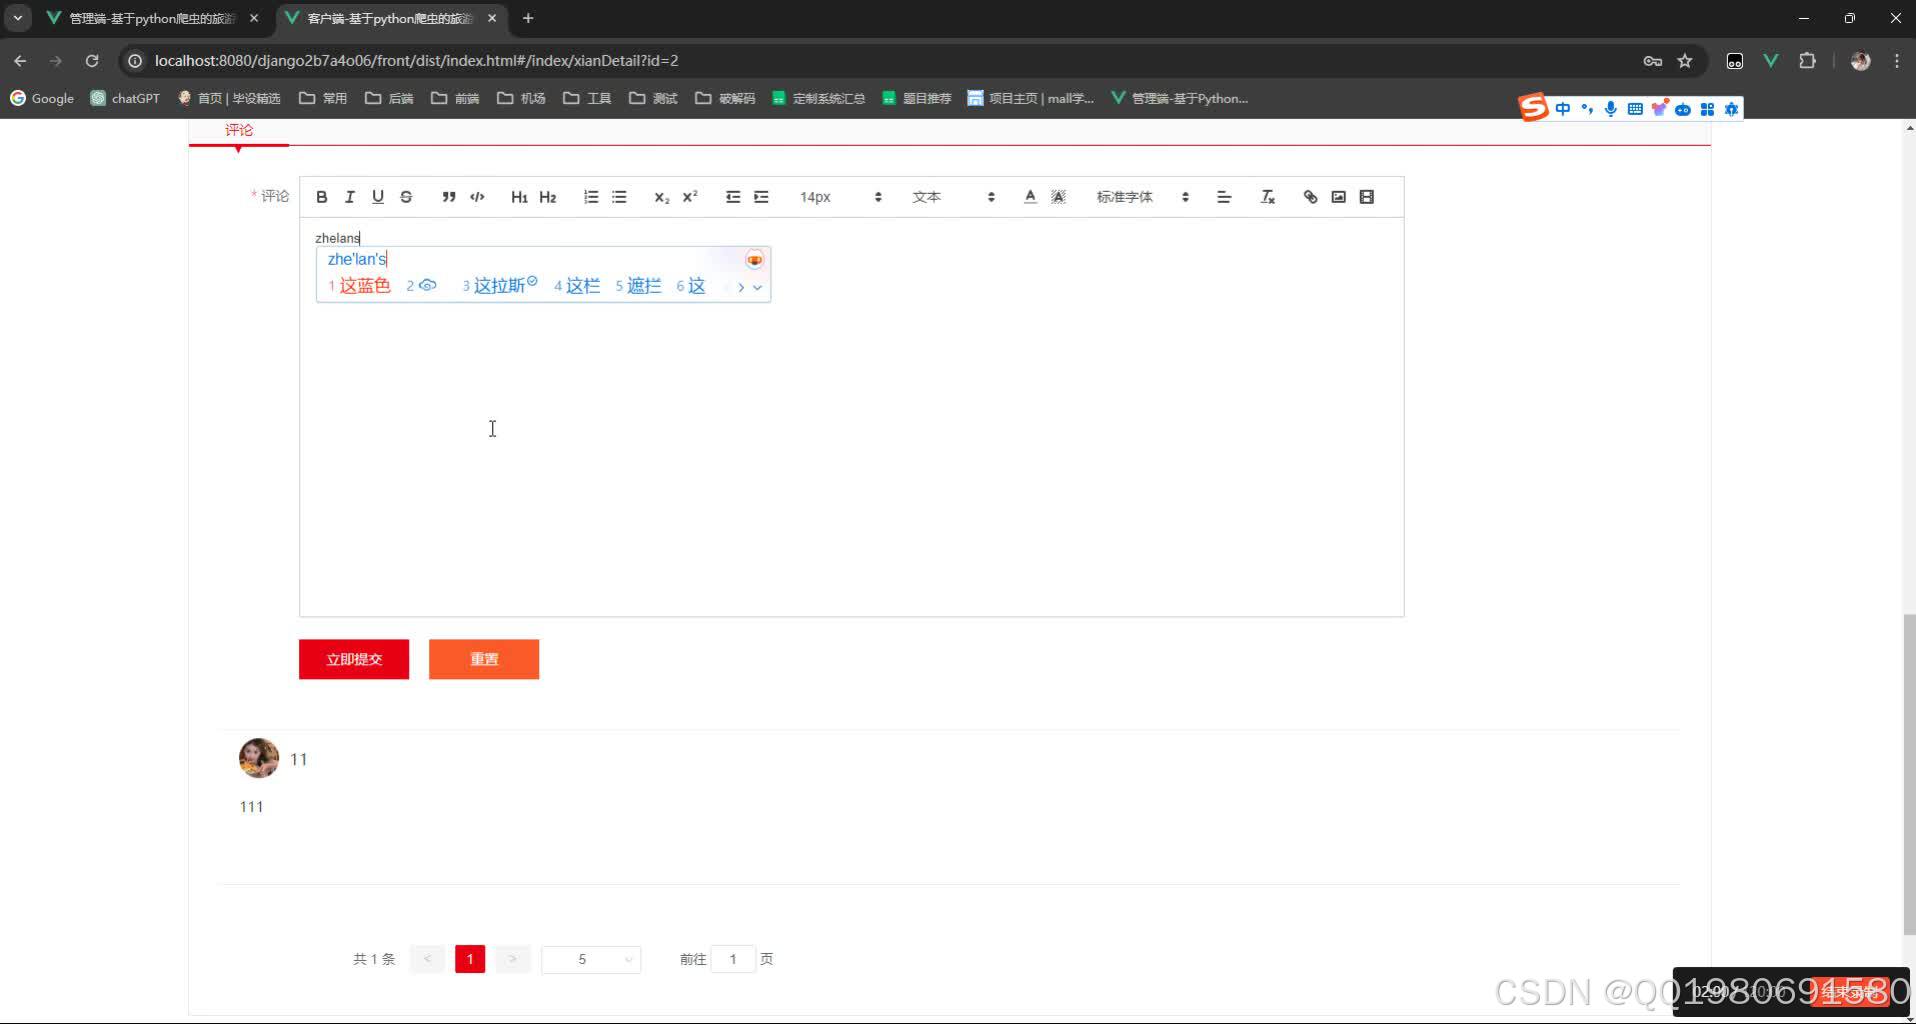
Task: Insert an ordered numbered list
Action: tap(591, 197)
